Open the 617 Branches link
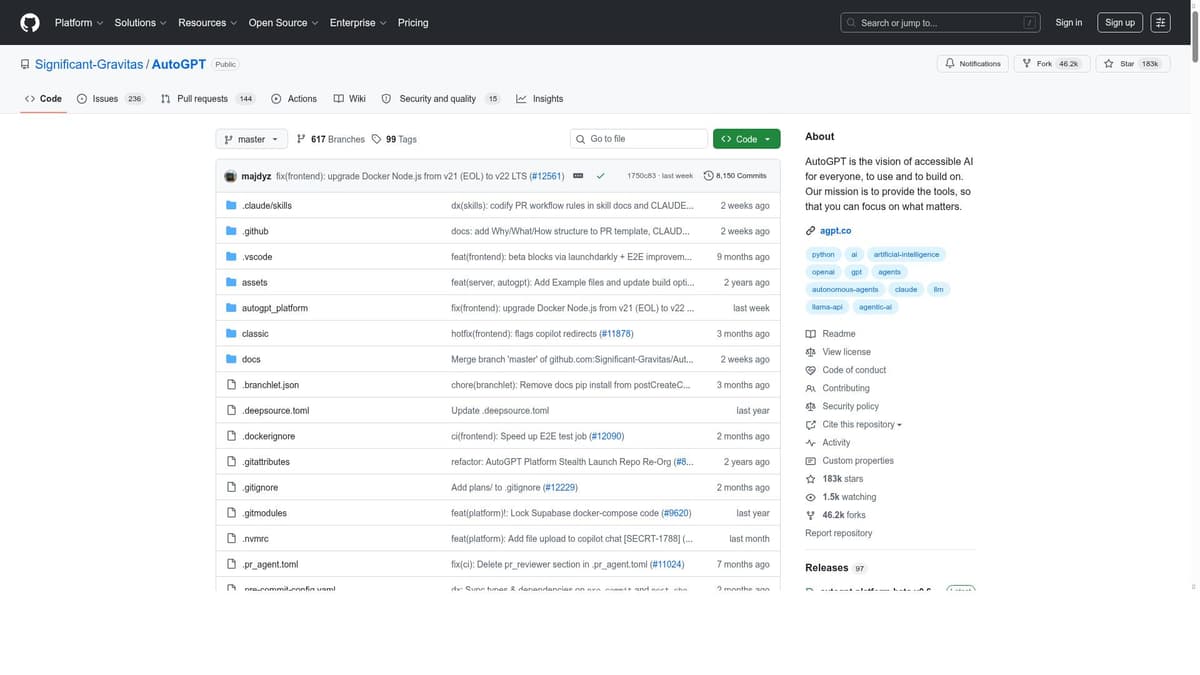Image resolution: width=1200 pixels, height=675 pixels. coord(331,139)
